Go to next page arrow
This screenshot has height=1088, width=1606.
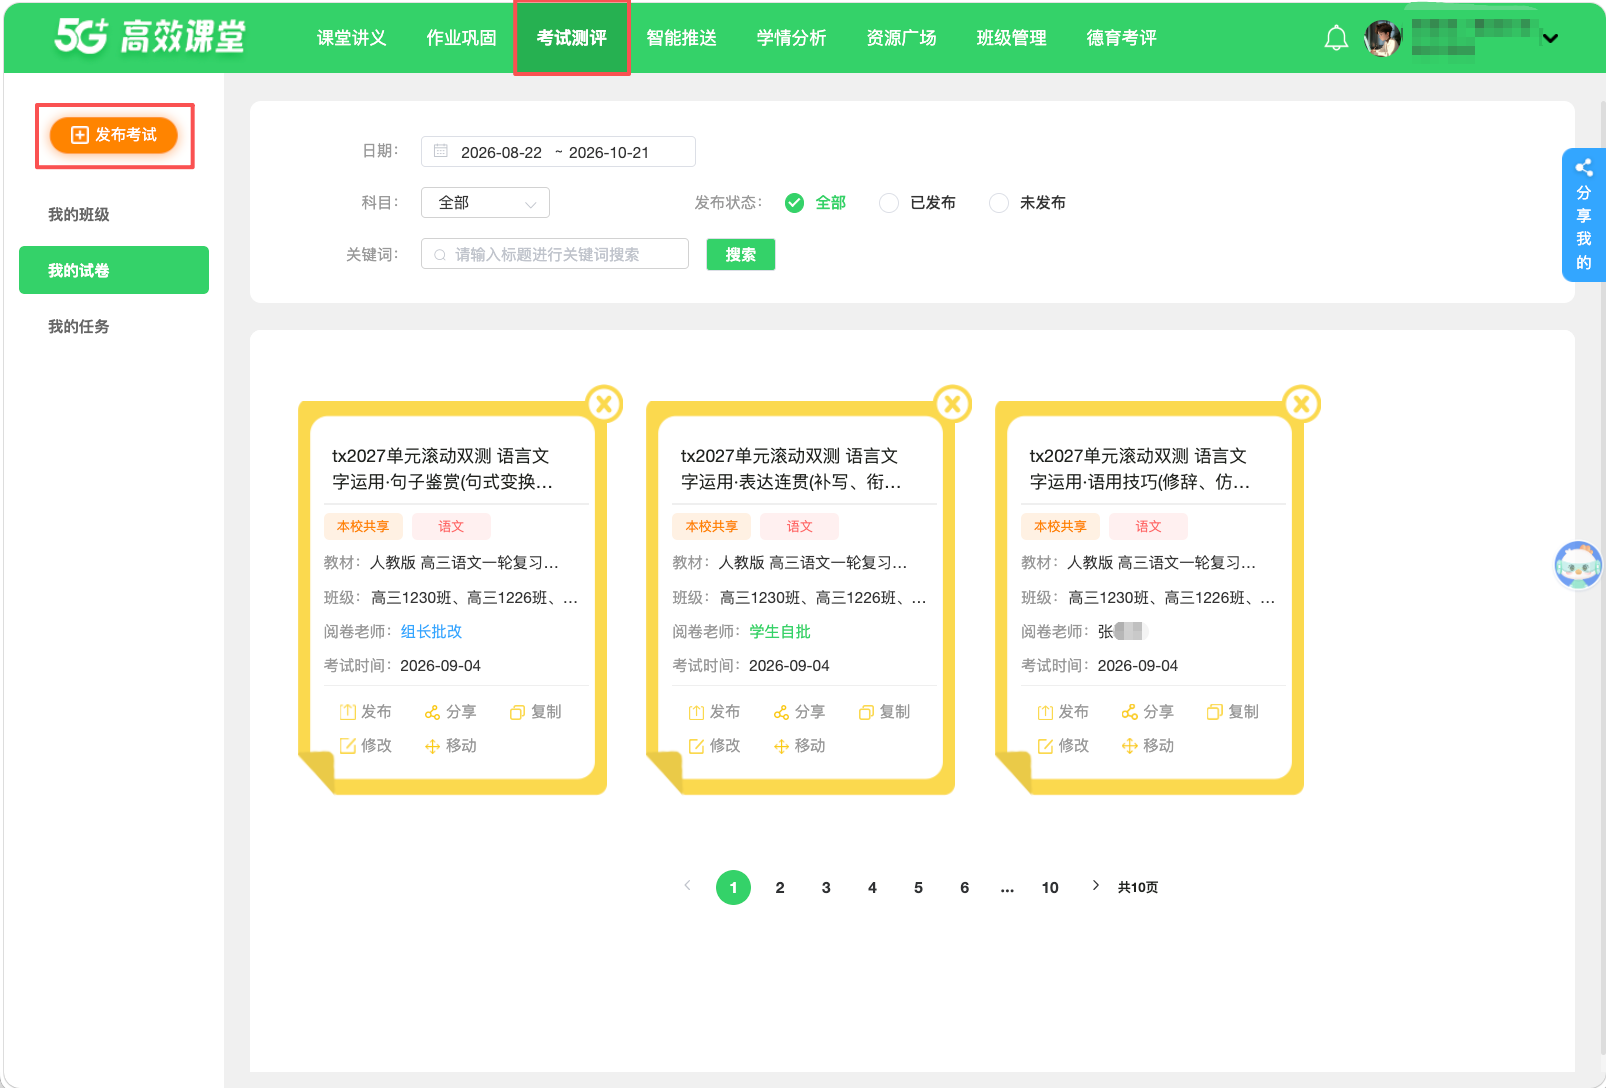coord(1096,886)
